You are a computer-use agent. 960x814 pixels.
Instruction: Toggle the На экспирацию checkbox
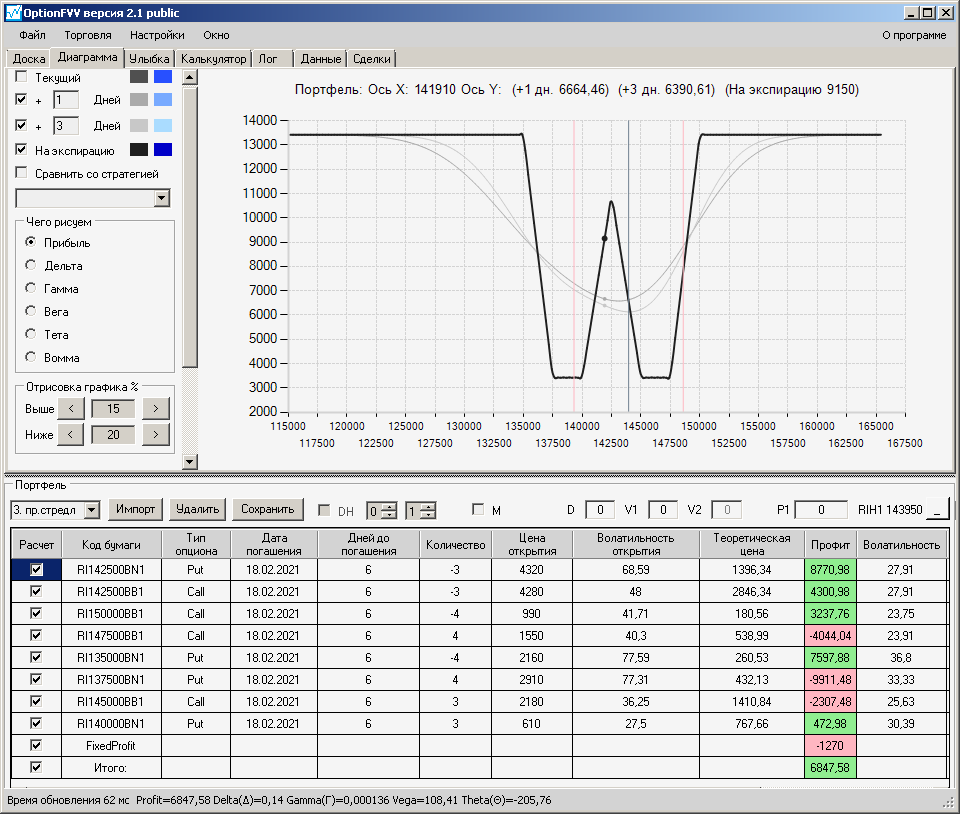[x=22, y=150]
